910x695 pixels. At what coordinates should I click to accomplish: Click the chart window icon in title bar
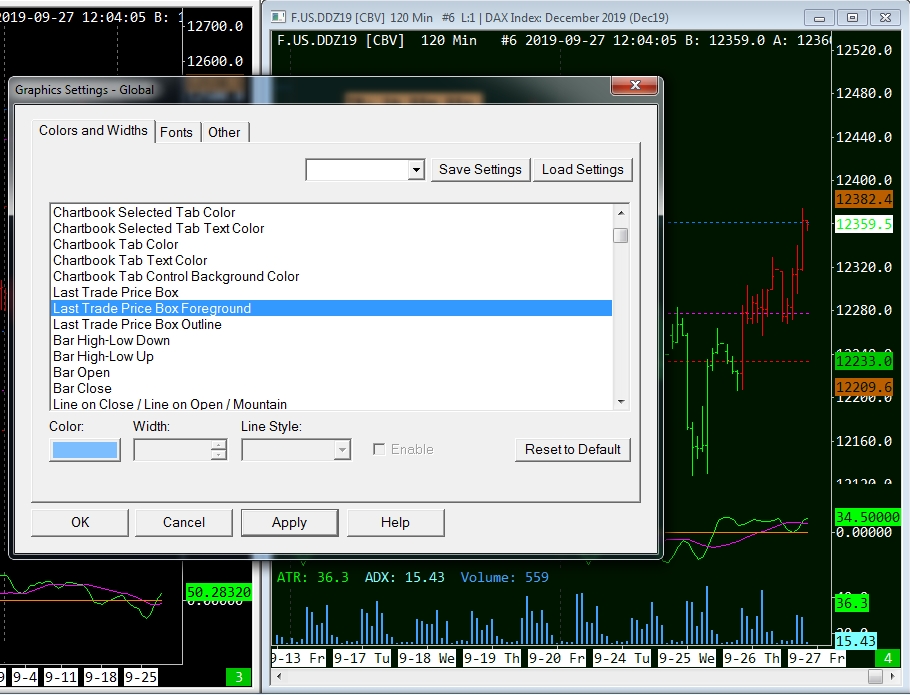click(x=278, y=17)
